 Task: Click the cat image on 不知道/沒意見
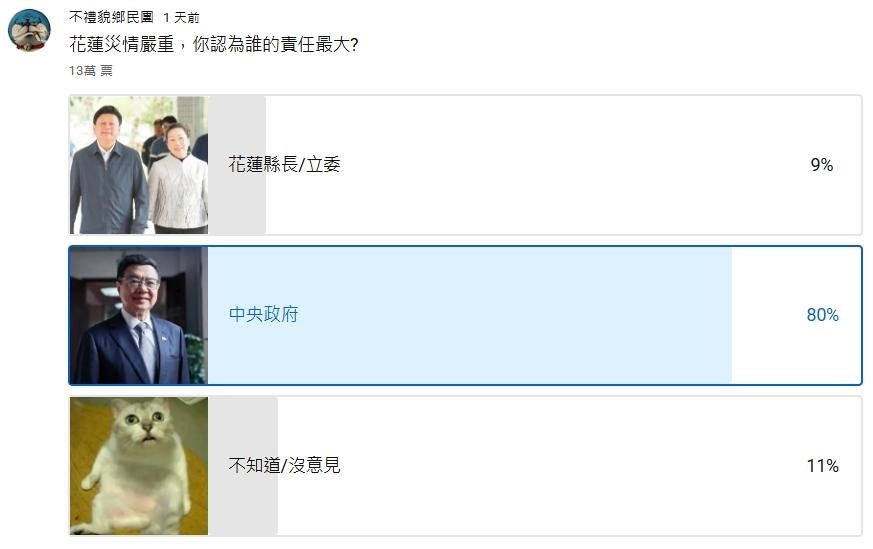[139, 466]
